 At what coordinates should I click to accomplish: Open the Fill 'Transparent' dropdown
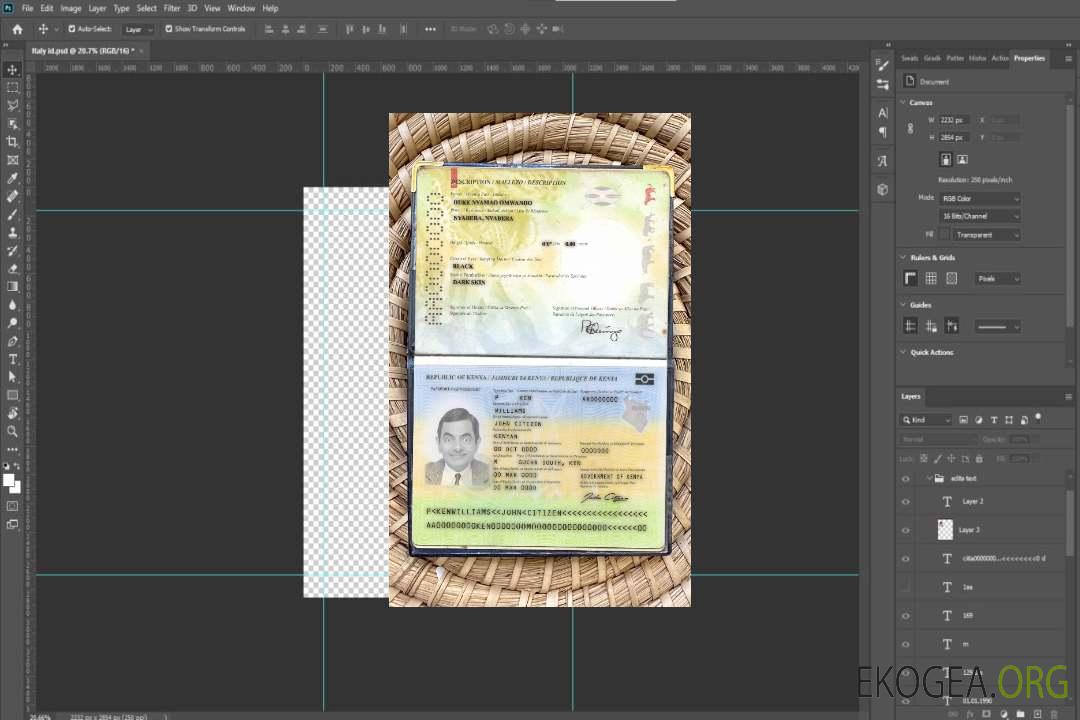pyautogui.click(x=986, y=235)
